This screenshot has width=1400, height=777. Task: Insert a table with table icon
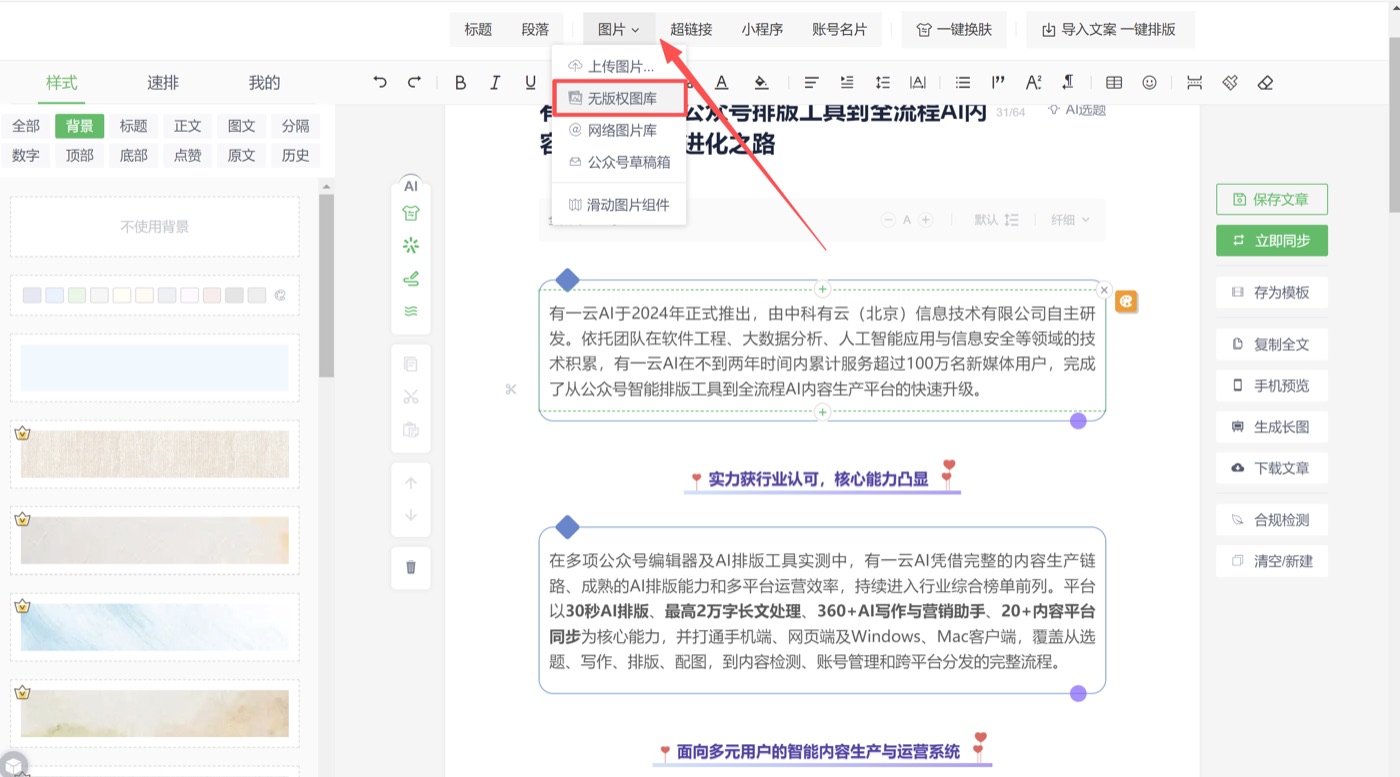tap(1114, 83)
